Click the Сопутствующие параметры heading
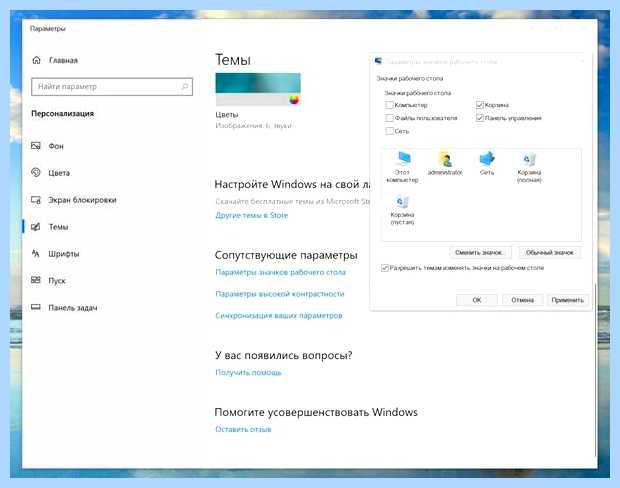This screenshot has height=488, width=620. pyautogui.click(x=286, y=255)
